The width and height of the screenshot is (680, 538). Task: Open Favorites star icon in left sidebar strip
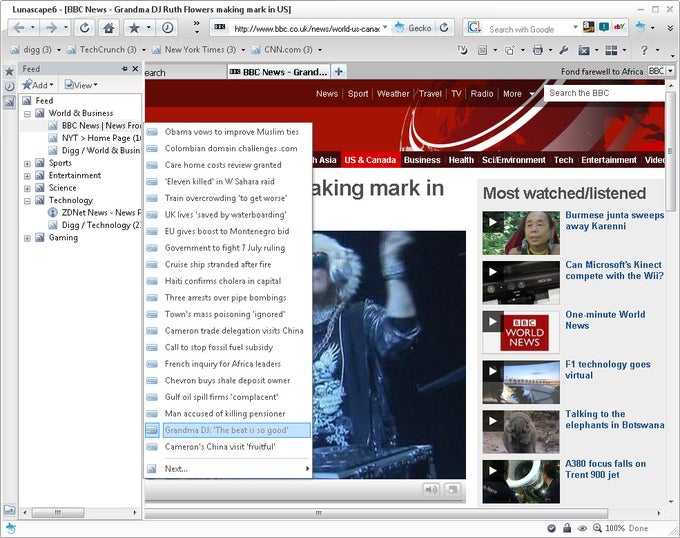[x=9, y=71]
